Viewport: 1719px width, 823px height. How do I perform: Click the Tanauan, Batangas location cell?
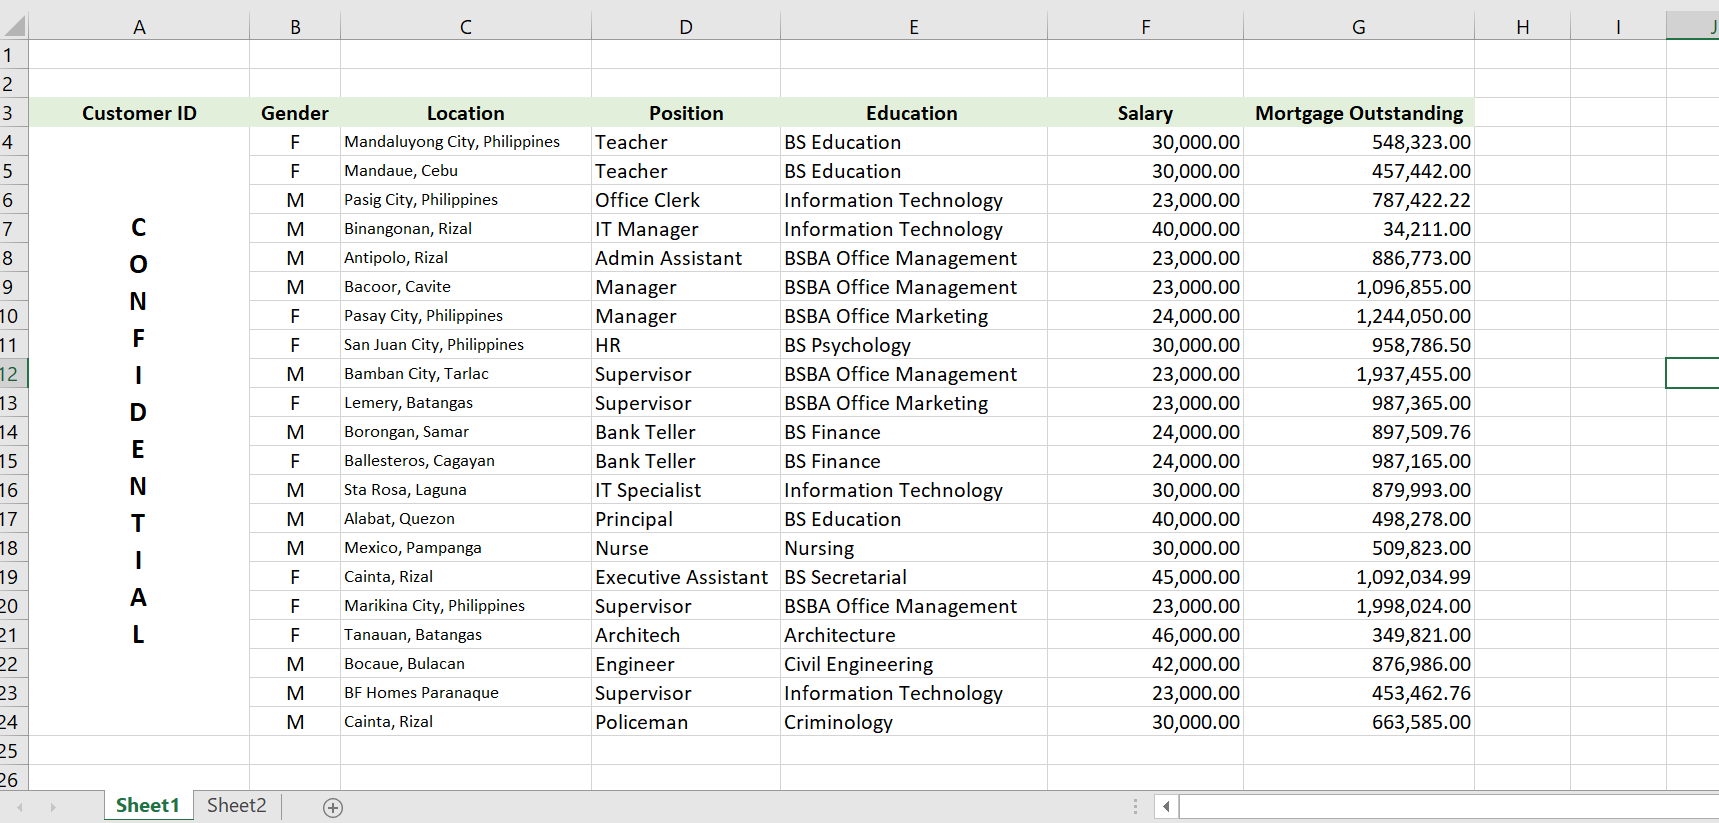tap(413, 635)
